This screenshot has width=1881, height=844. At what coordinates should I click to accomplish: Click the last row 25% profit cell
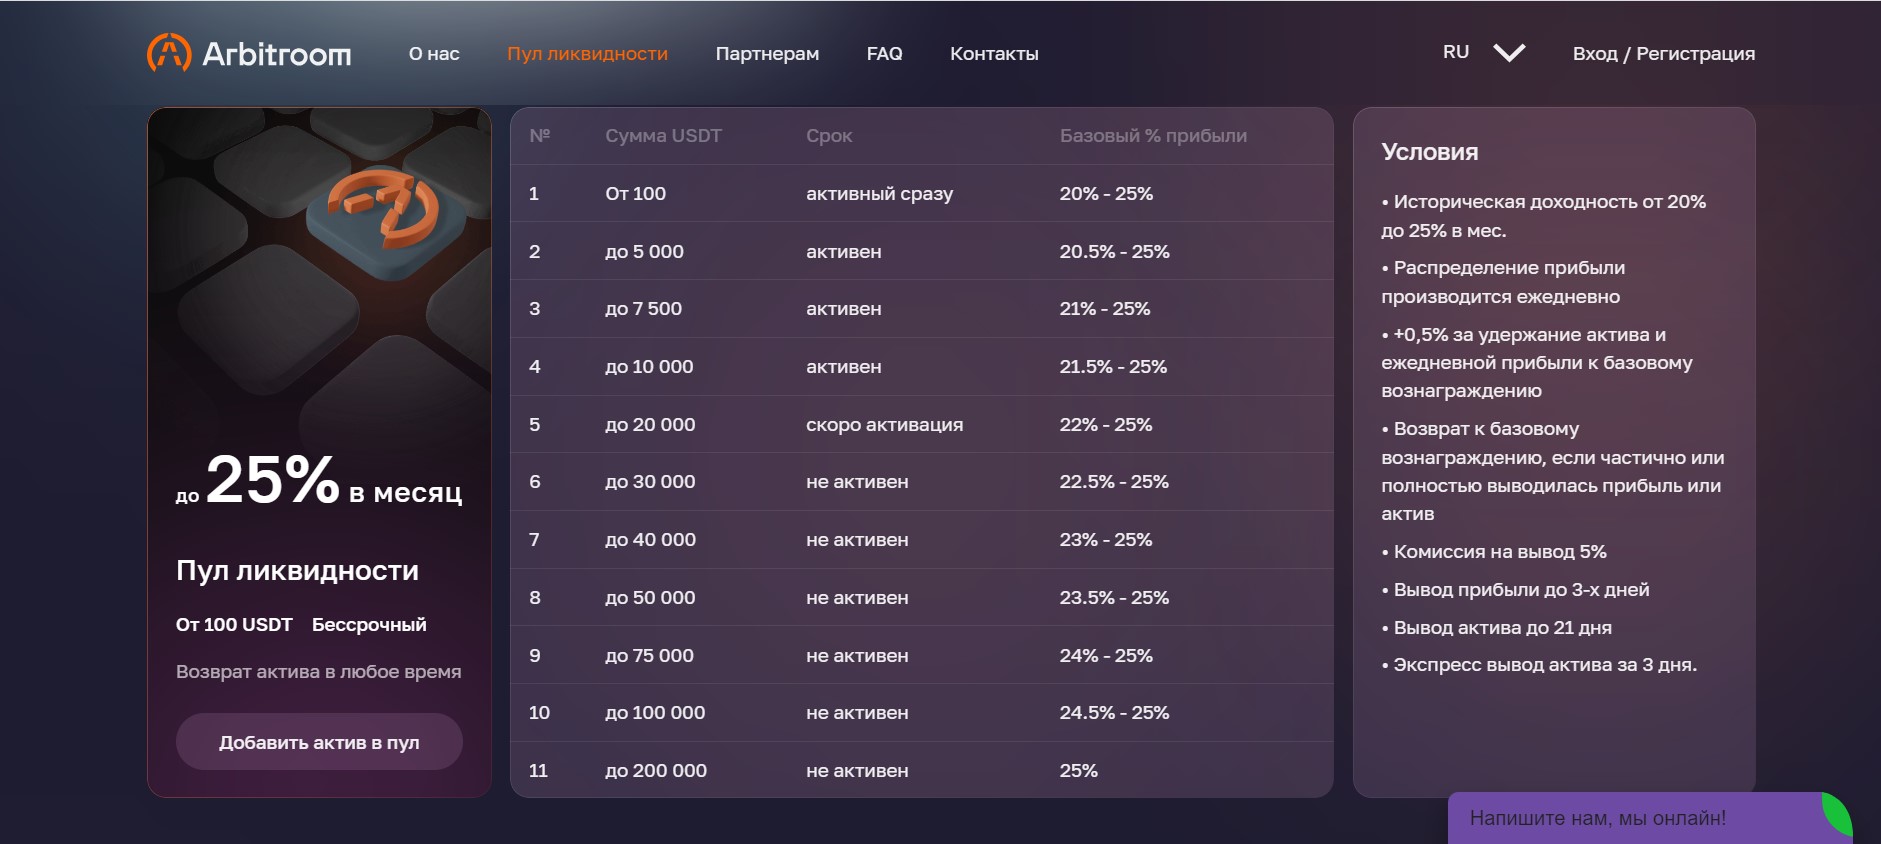[1079, 771]
